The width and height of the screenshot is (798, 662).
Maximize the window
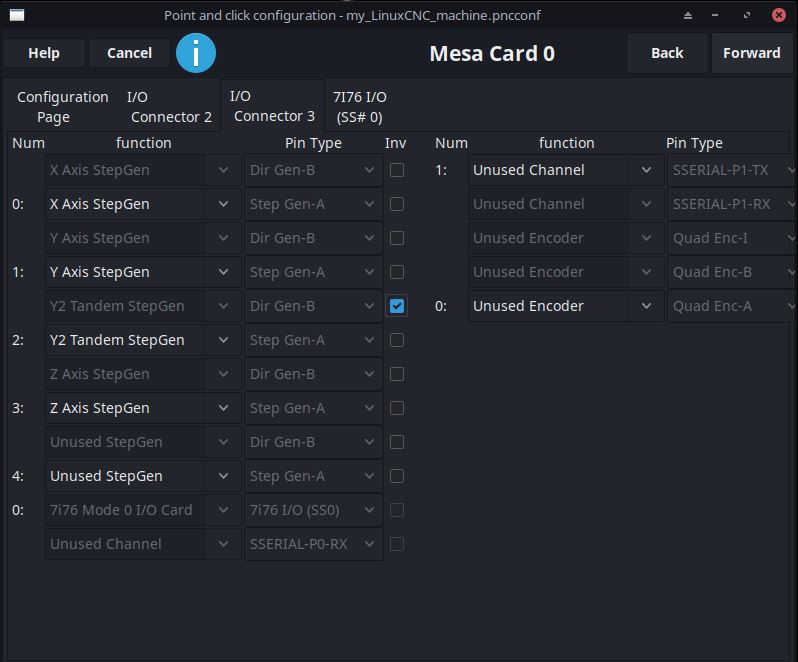click(x=747, y=15)
